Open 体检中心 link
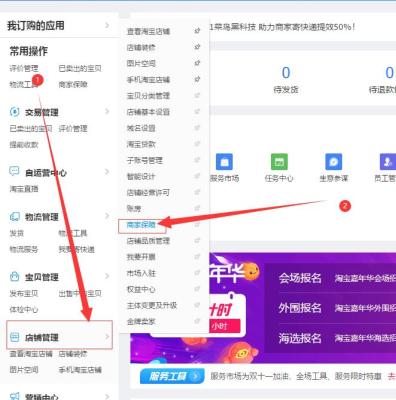Screen dimensions: 396x400 pyautogui.click(x=24, y=309)
